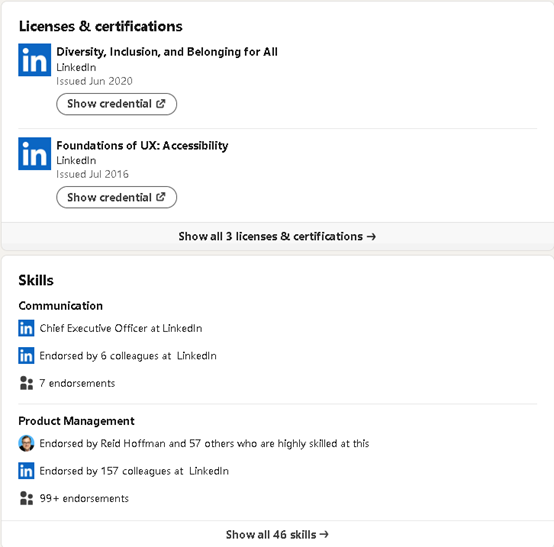Click Endorsed by Reid Hoffman and 57 others

point(204,443)
